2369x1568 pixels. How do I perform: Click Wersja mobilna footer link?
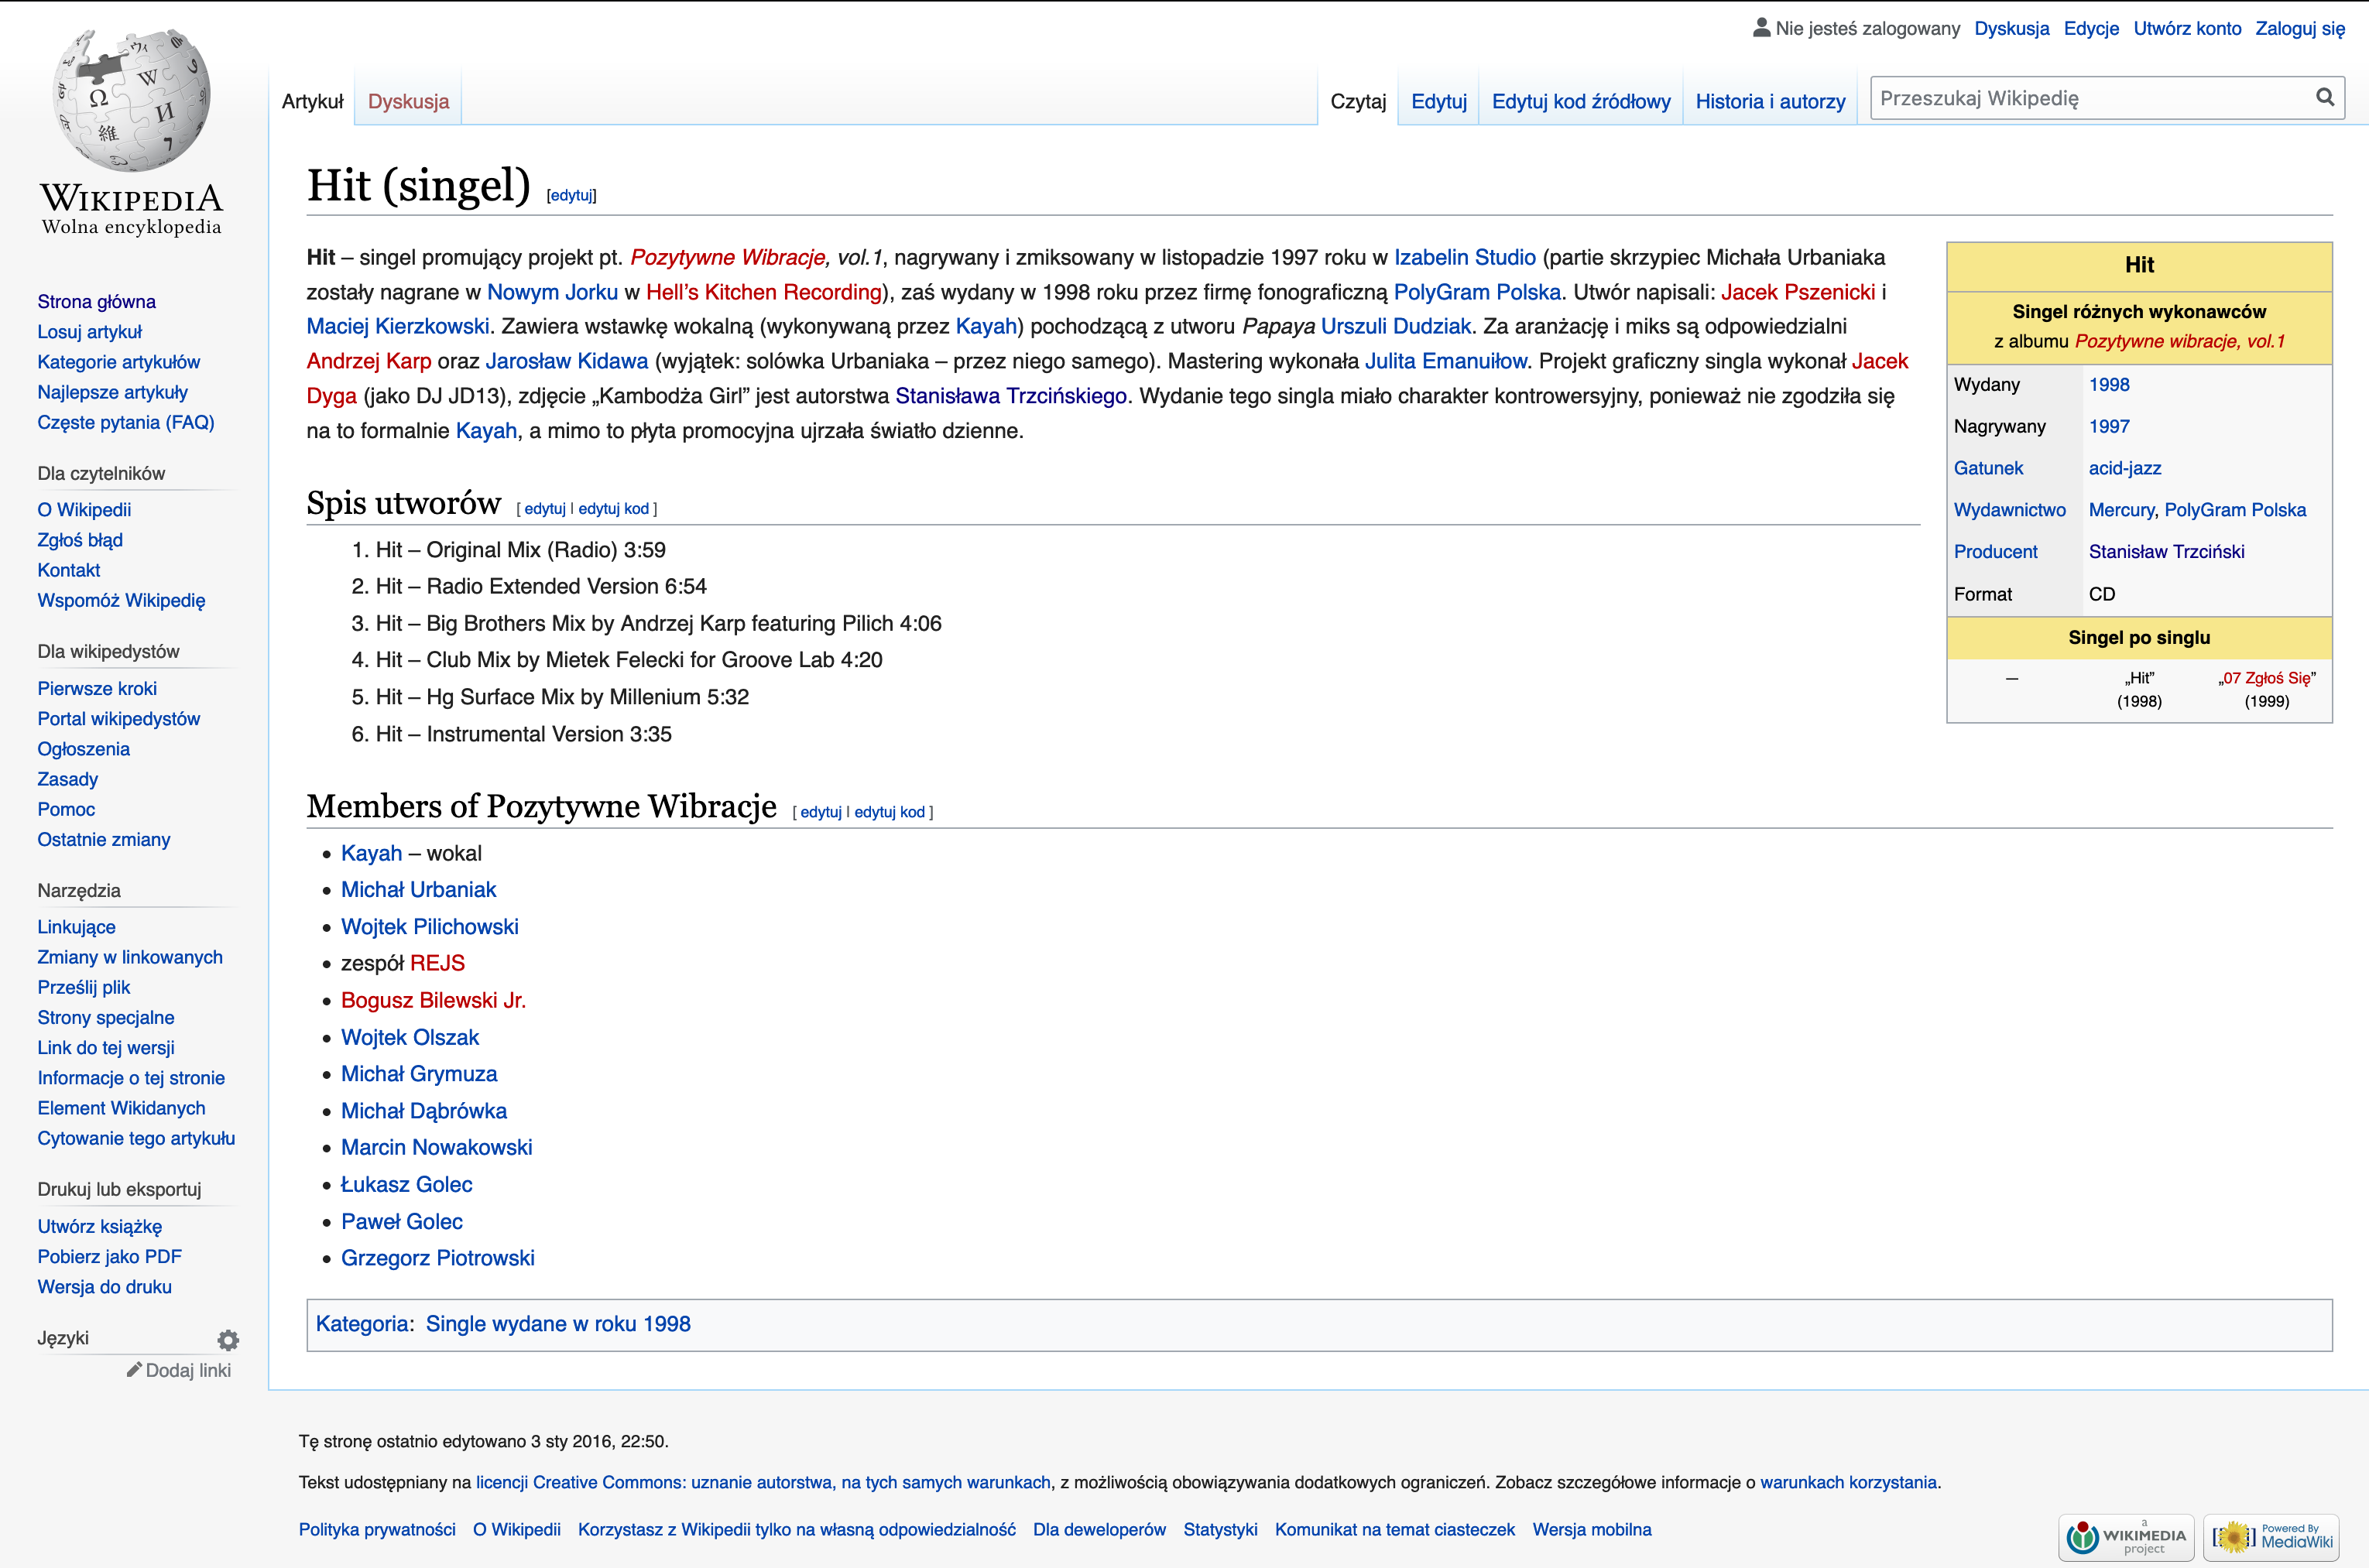click(1591, 1529)
